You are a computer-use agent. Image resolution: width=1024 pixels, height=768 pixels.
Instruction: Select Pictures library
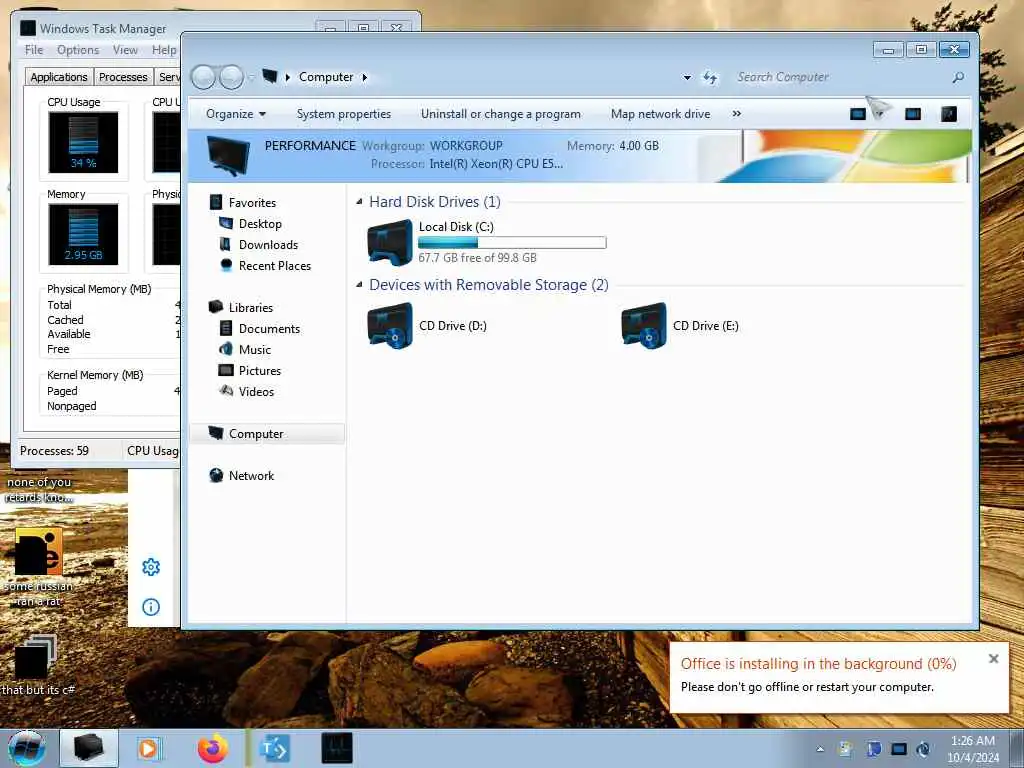pyautogui.click(x=260, y=370)
